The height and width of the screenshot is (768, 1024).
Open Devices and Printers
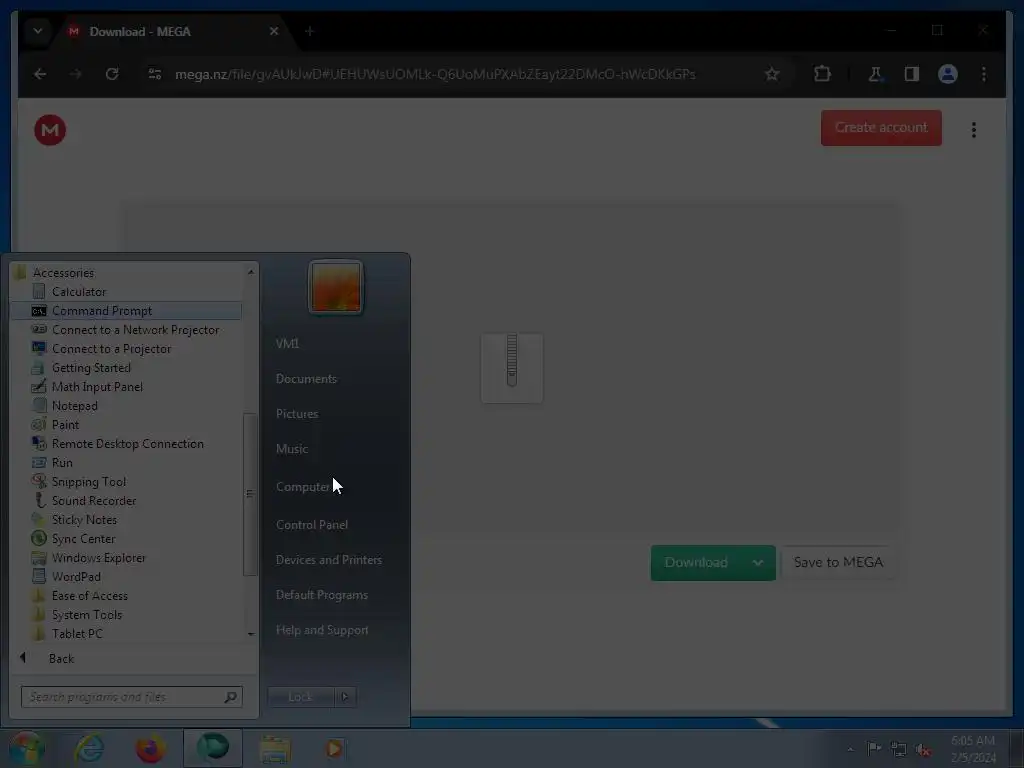pos(328,560)
